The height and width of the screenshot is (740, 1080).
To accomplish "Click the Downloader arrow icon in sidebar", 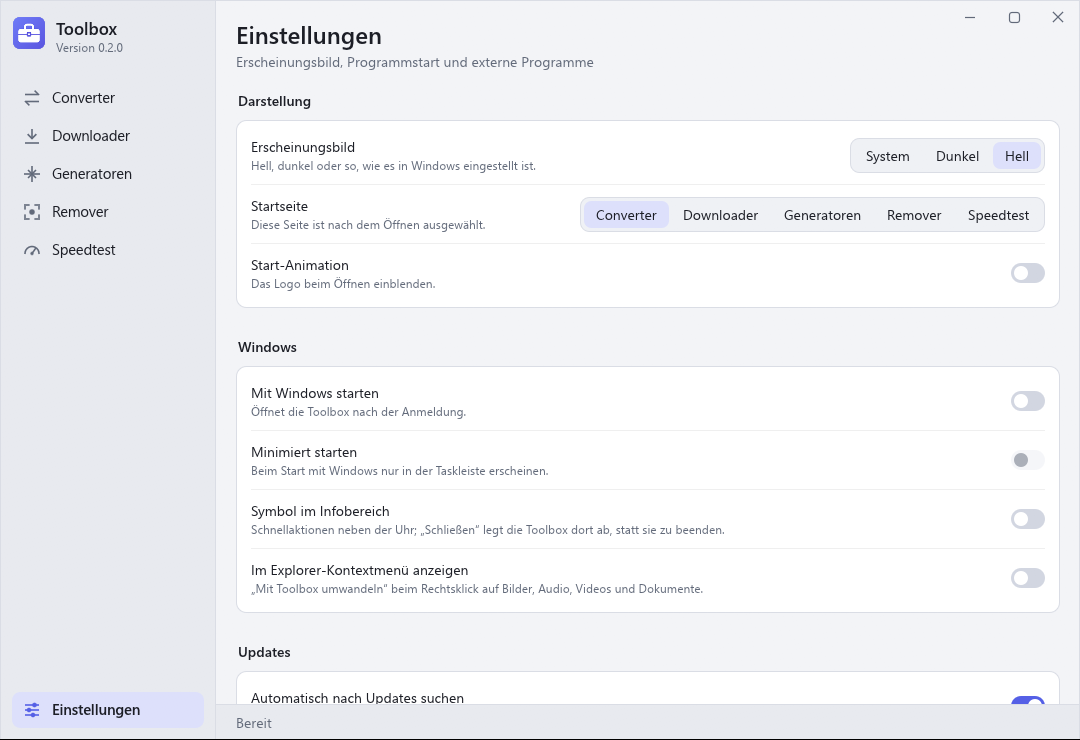I will (x=32, y=136).
